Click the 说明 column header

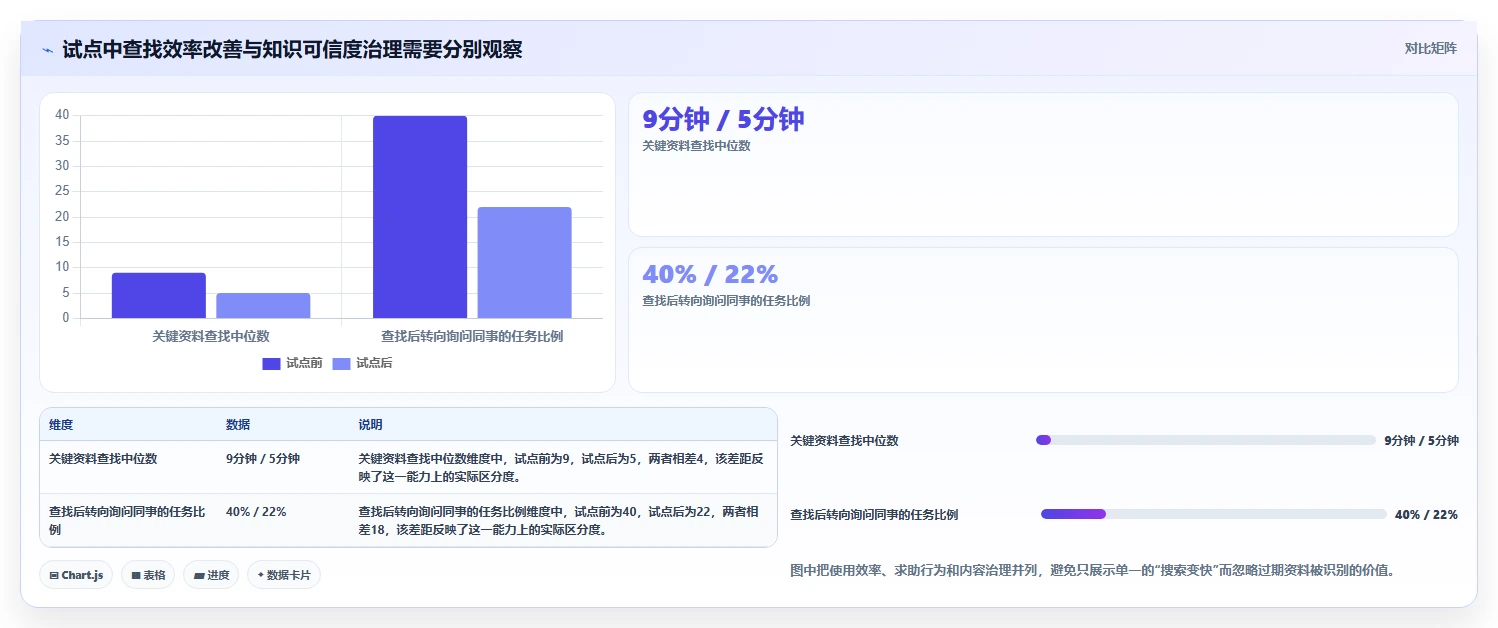pos(370,425)
